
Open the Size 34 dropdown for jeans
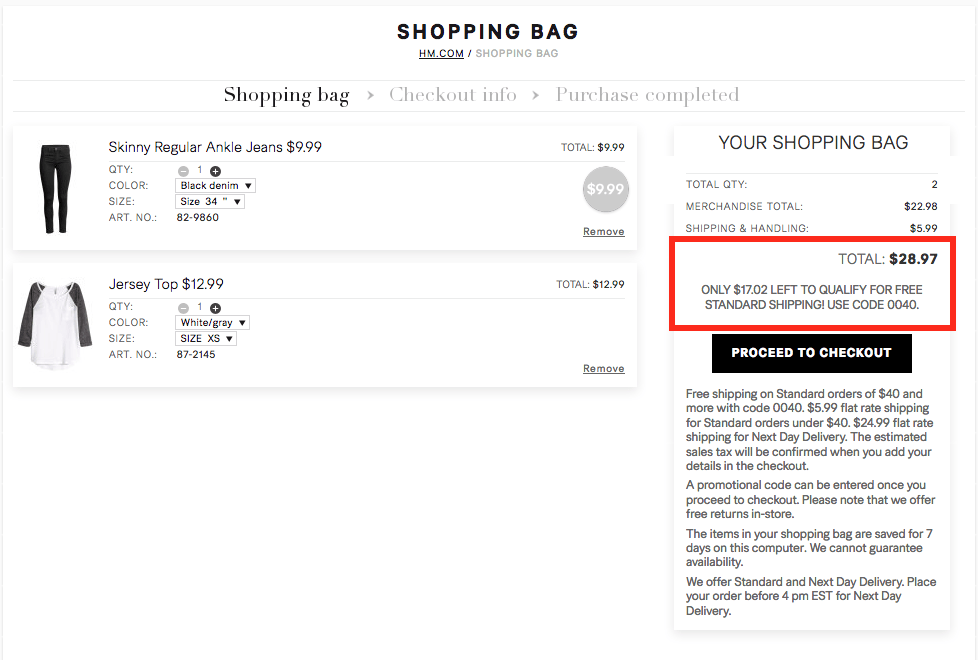pyautogui.click(x=210, y=201)
